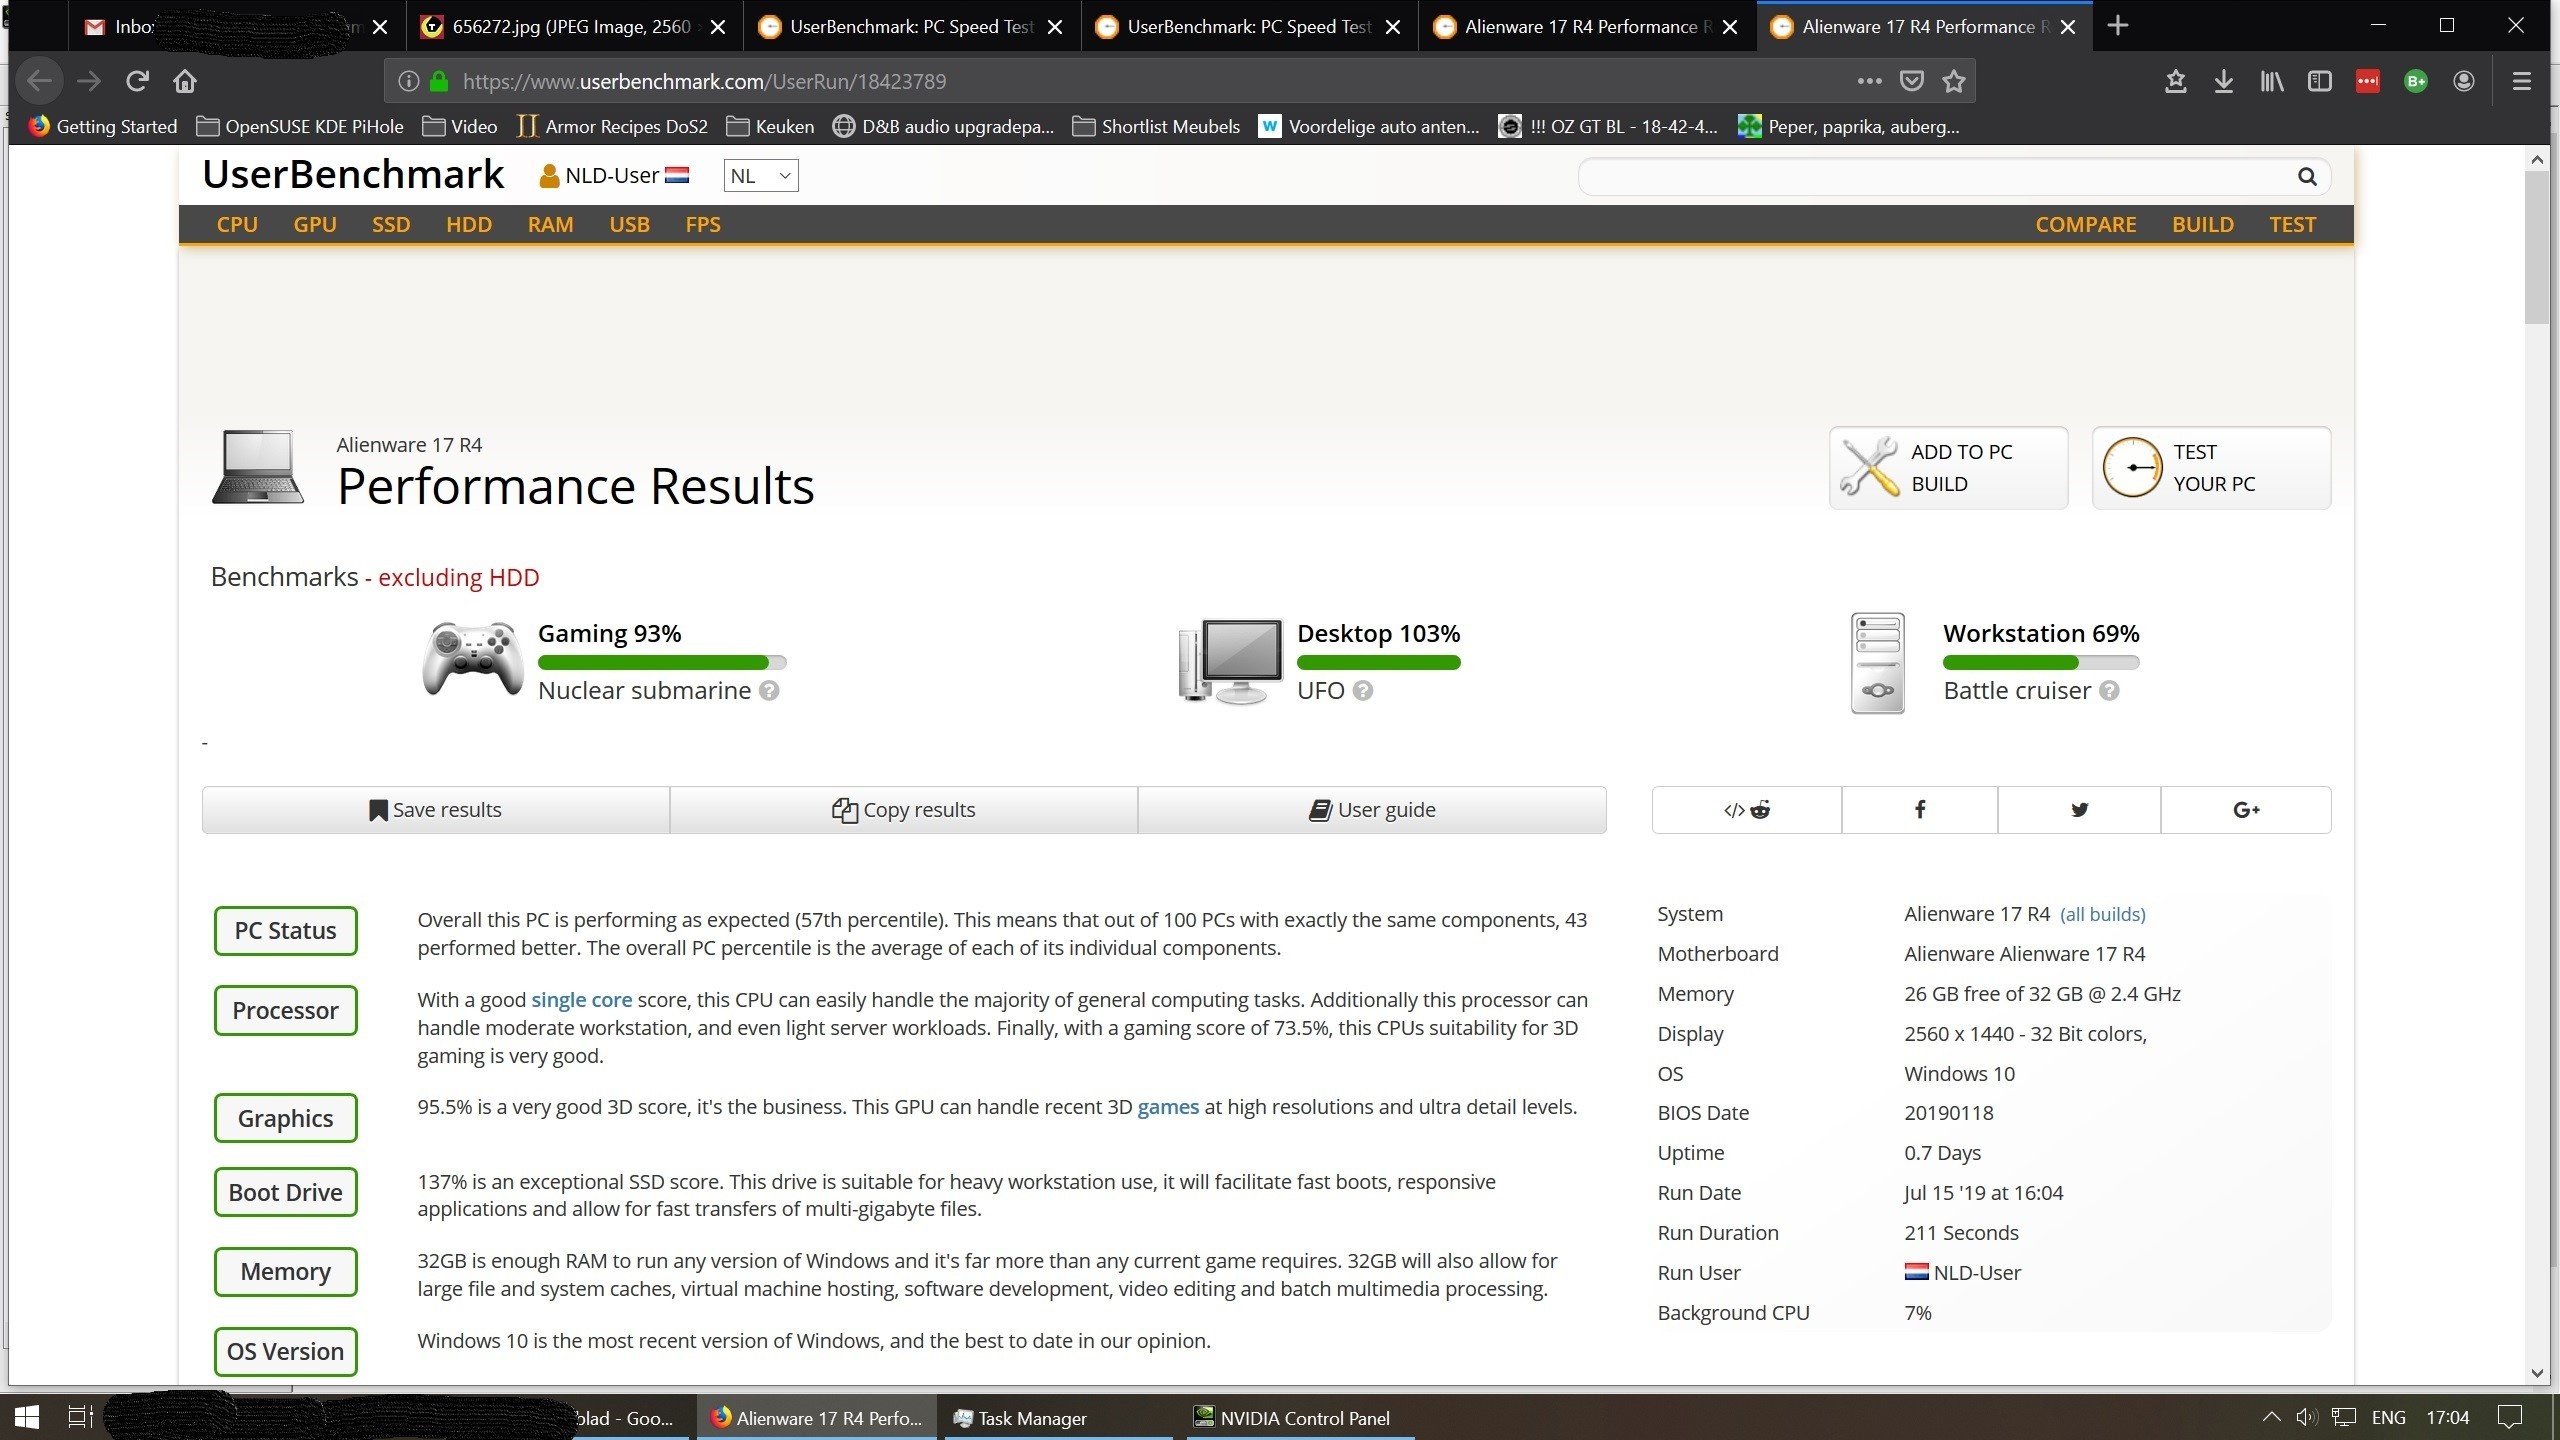Click the Twitter share icon
Image resolution: width=2560 pixels, height=1440 pixels.
[x=2079, y=810]
